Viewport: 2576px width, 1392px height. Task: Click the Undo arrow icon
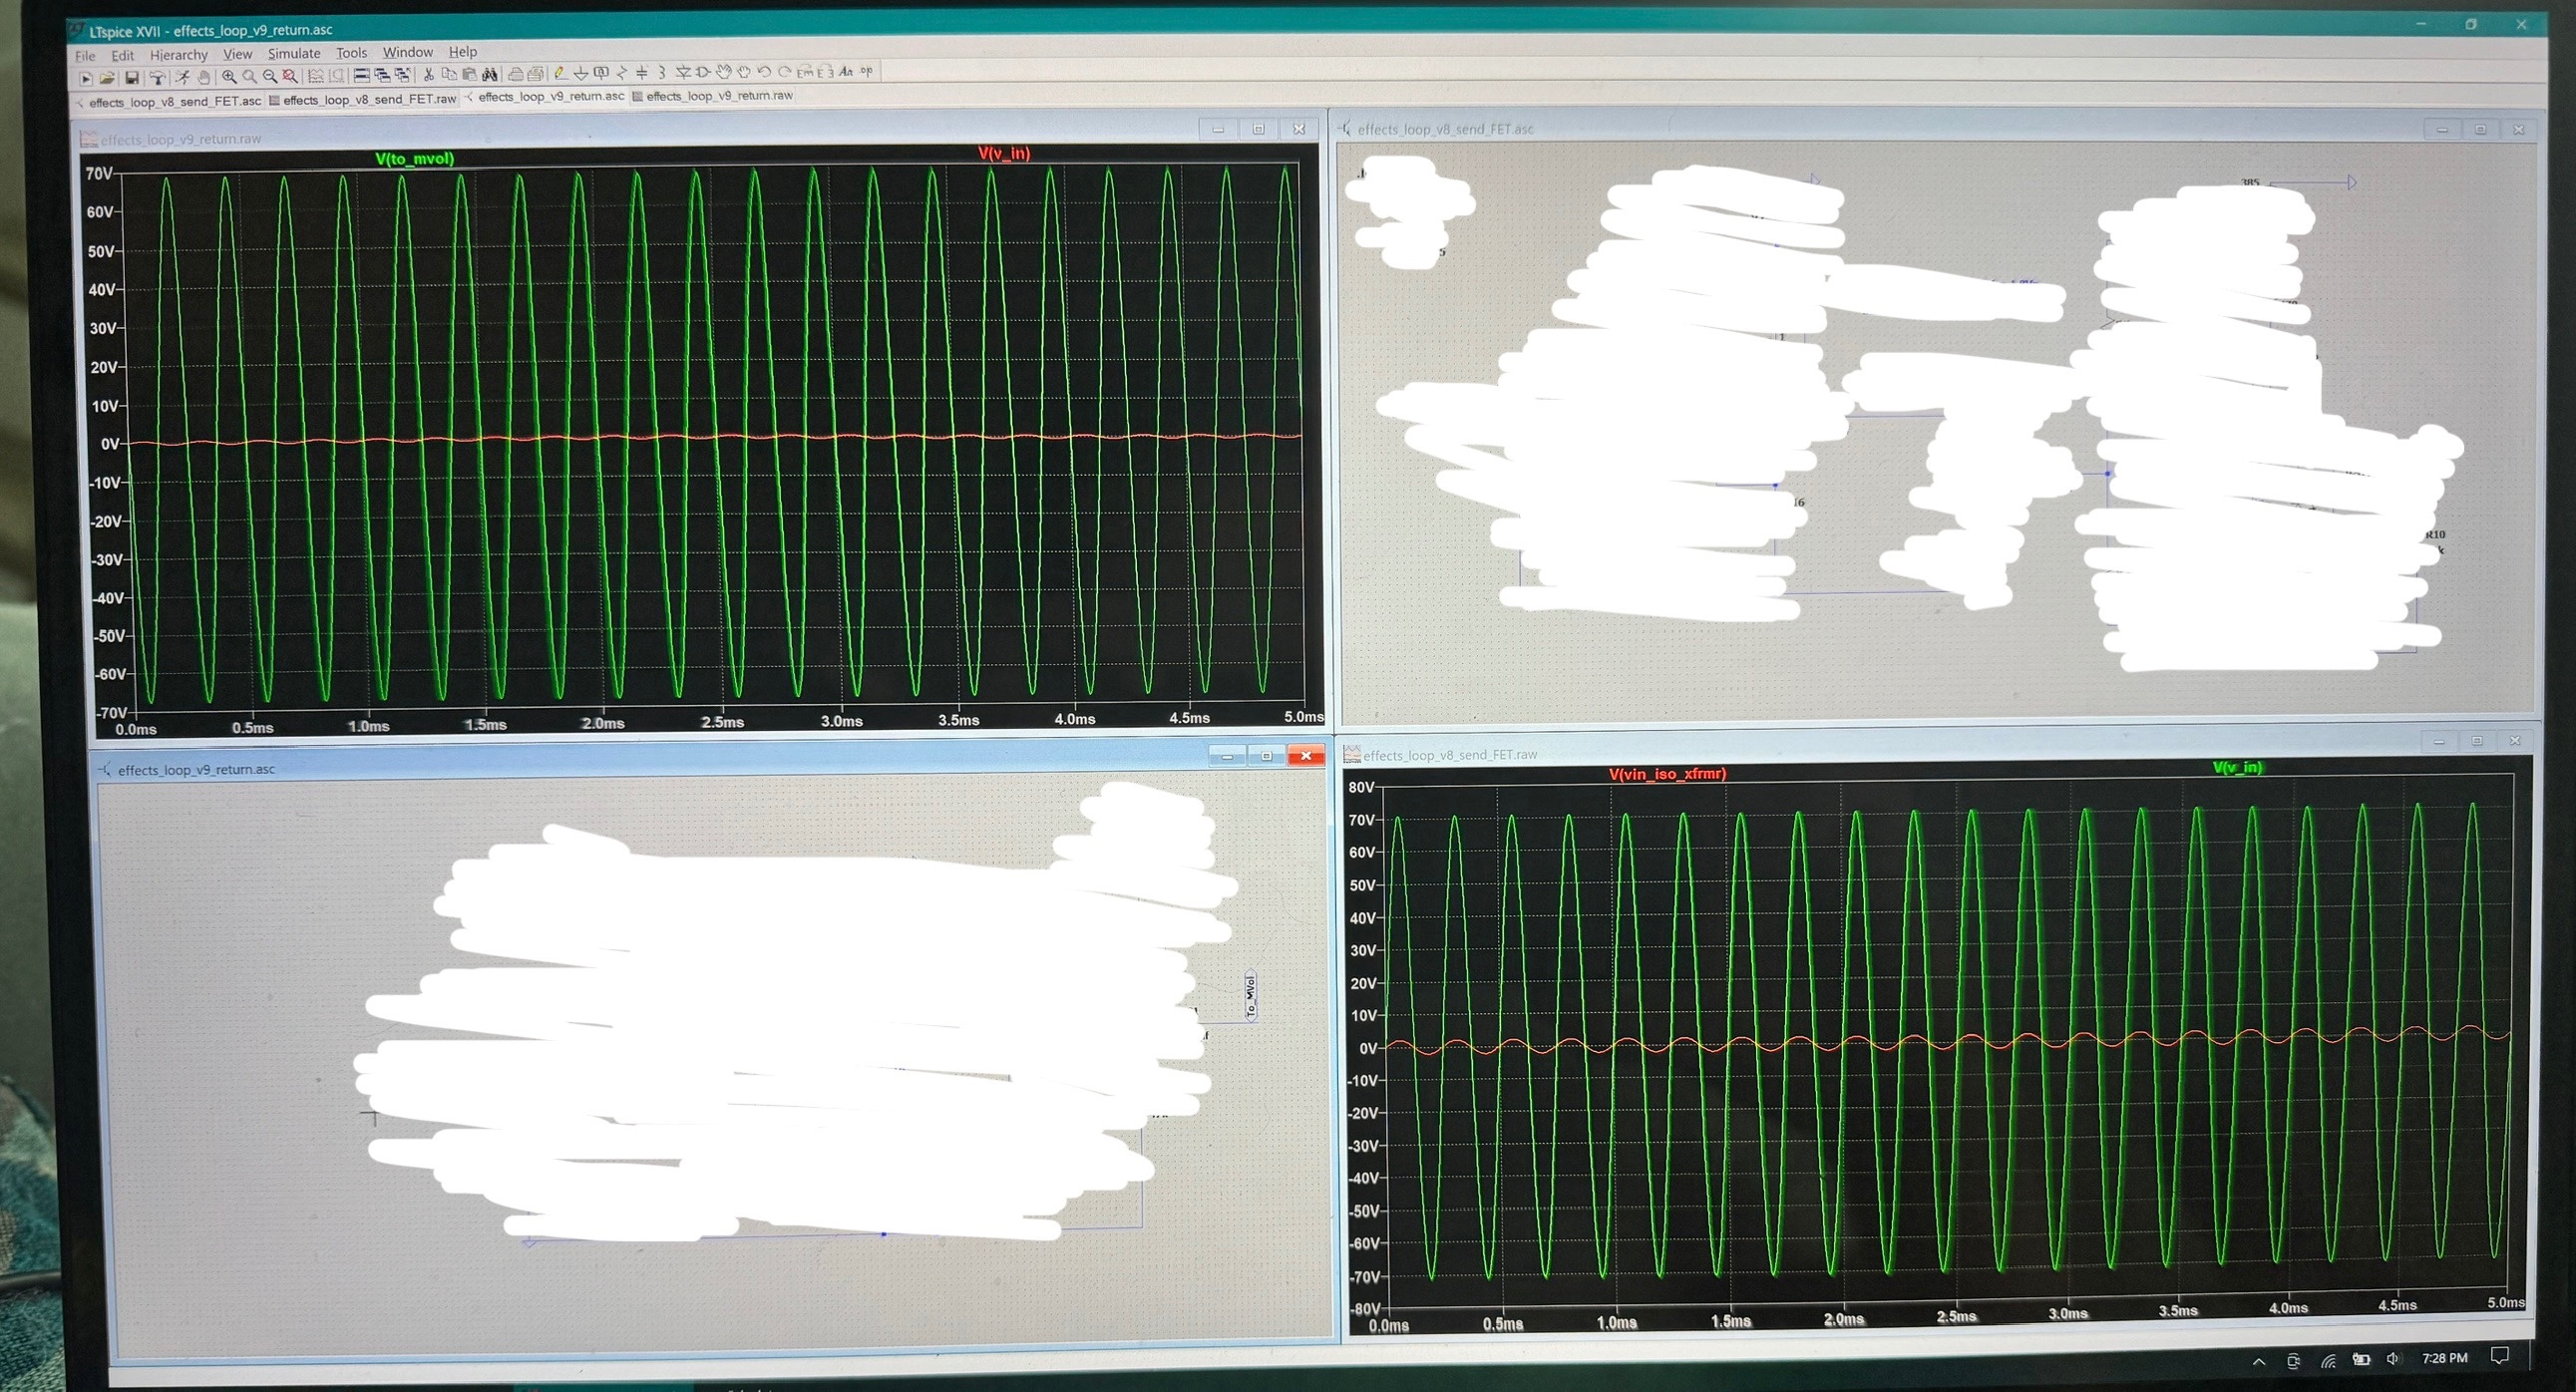pos(764,72)
